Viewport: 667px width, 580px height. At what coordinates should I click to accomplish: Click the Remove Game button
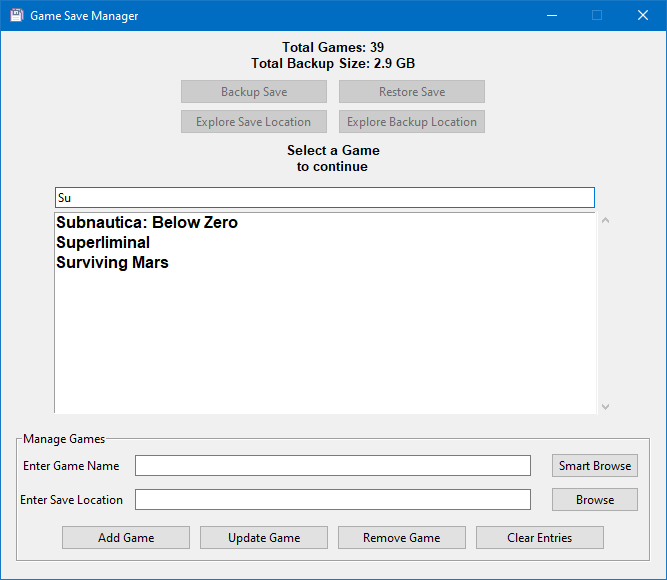pyautogui.click(x=402, y=537)
